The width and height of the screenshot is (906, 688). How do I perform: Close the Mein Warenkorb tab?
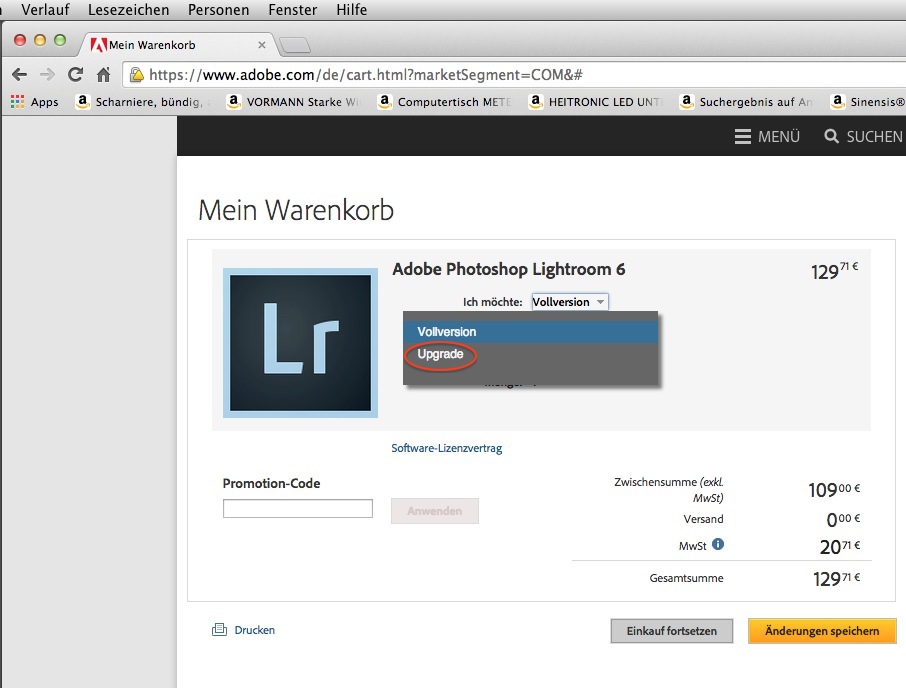tap(262, 45)
